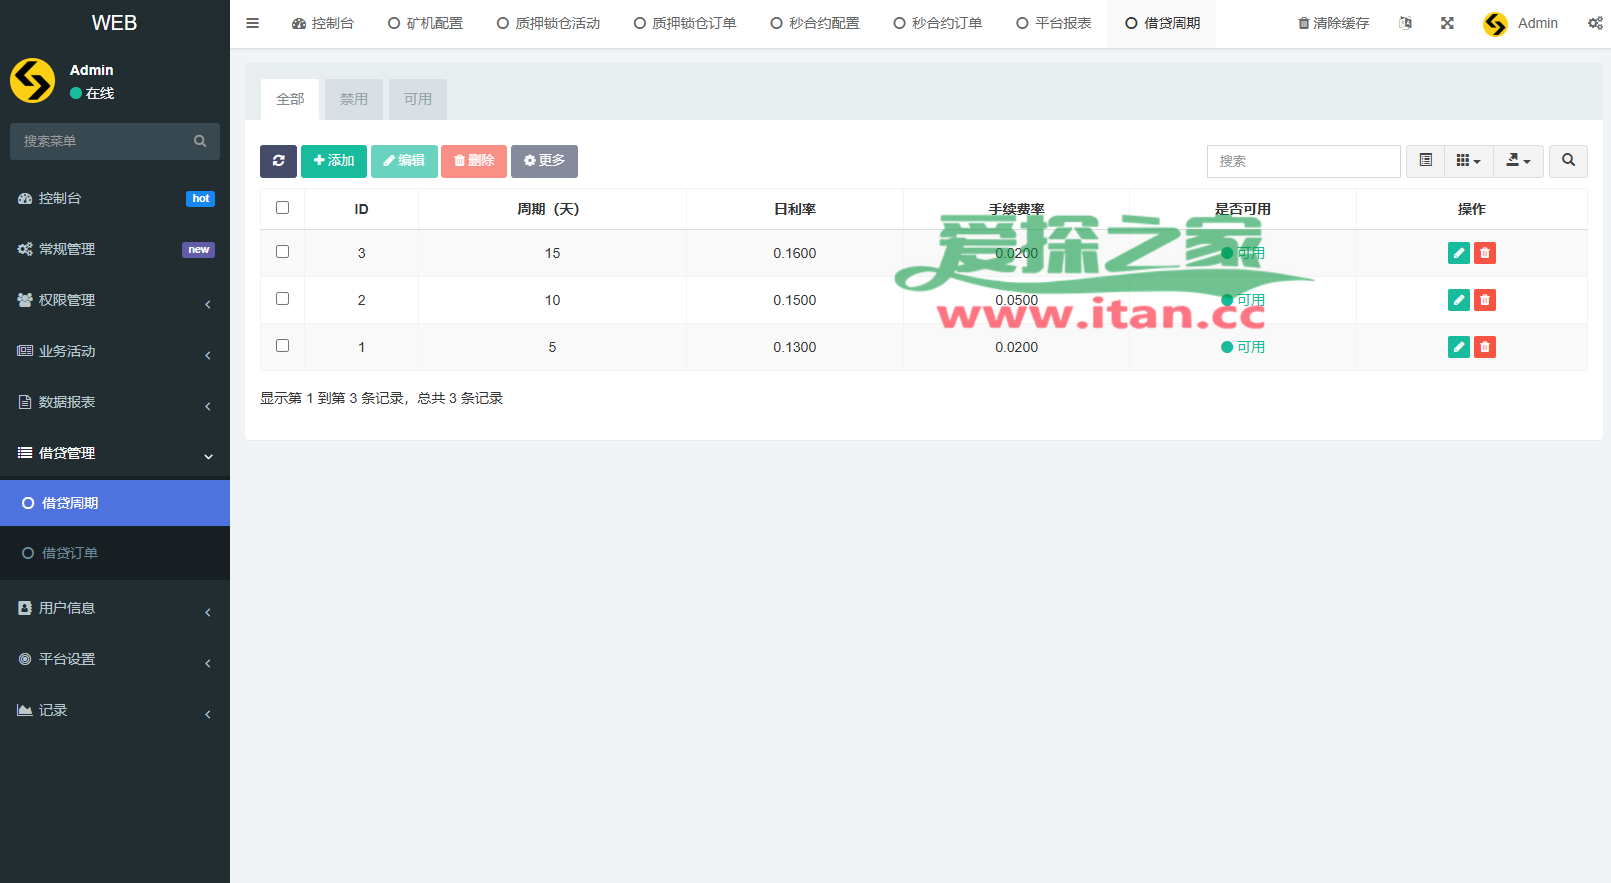Click the table 搜索 input field
Image resolution: width=1611 pixels, height=883 pixels.
[x=1303, y=161]
